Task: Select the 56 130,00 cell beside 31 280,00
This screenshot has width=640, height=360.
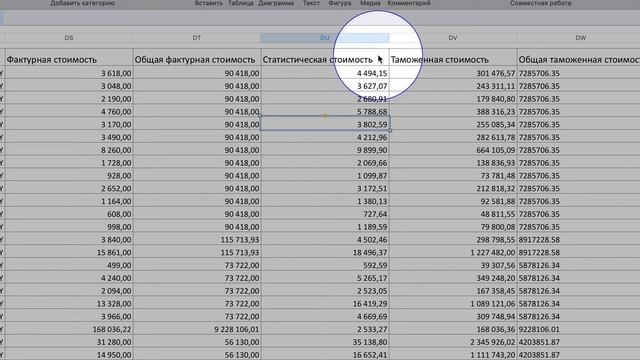Action: click(197, 342)
